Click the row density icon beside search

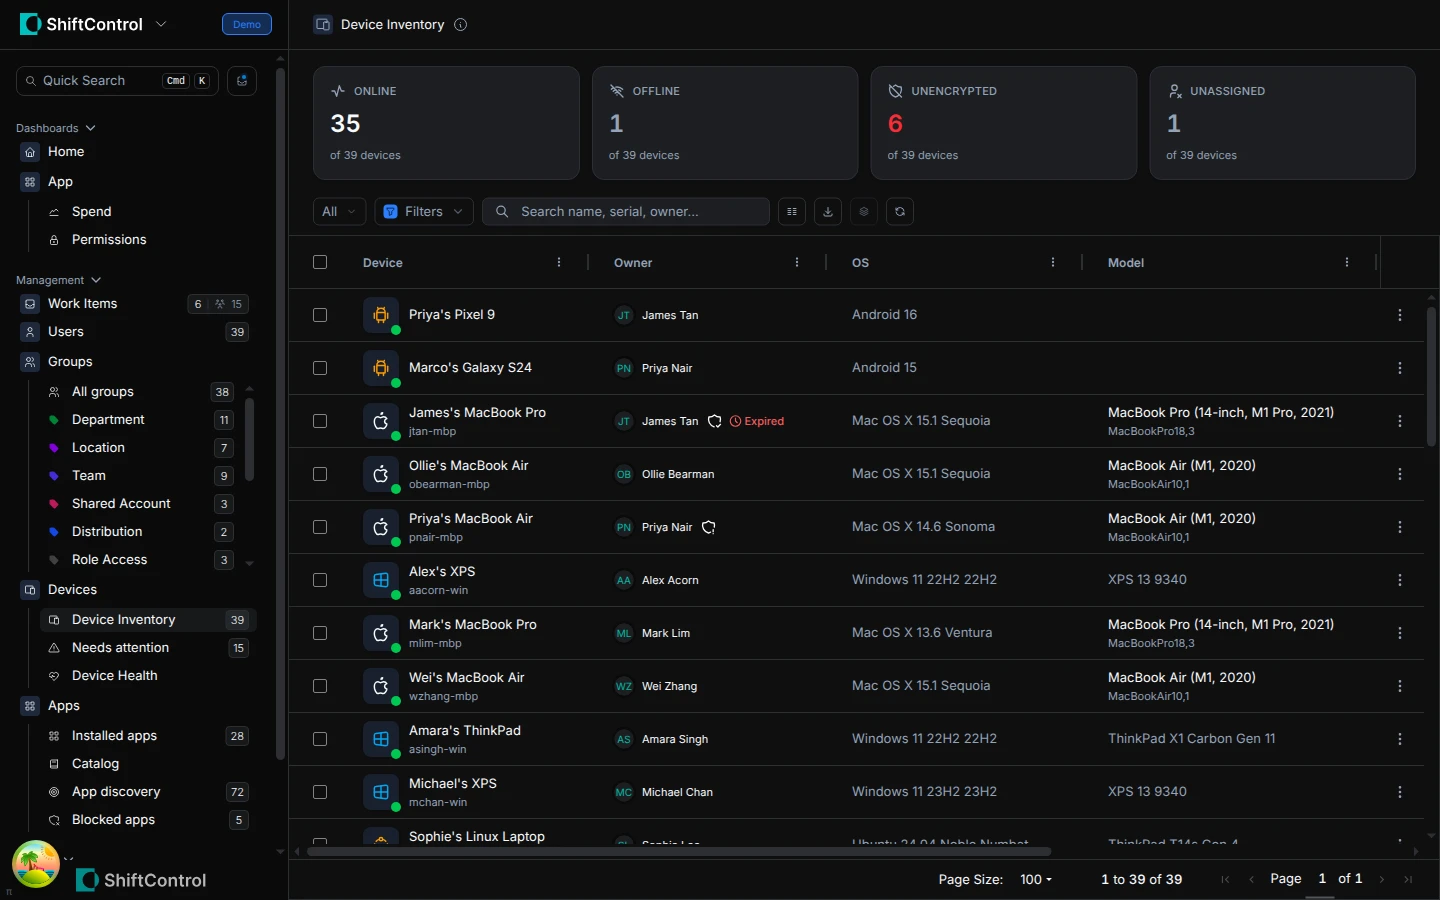click(792, 212)
